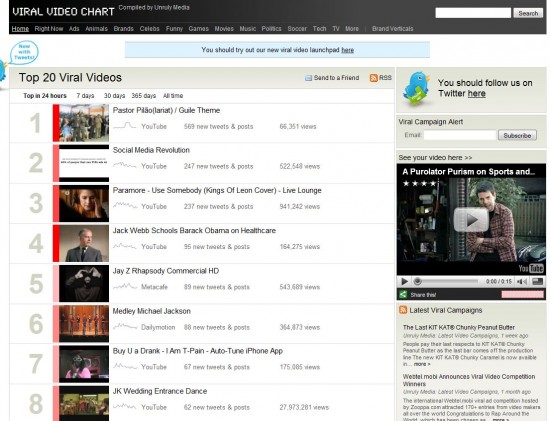Go to Brand Verticals
The image size is (550, 421).
point(393,29)
